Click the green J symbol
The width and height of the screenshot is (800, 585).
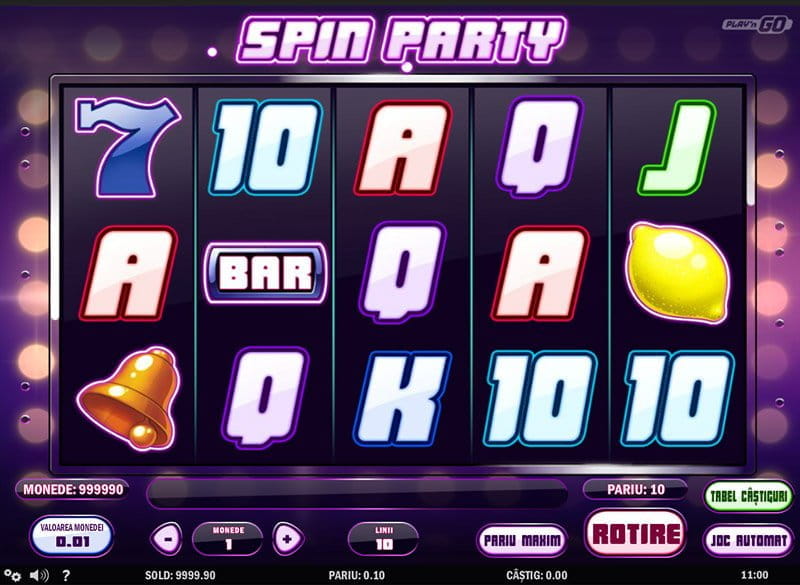click(x=677, y=148)
